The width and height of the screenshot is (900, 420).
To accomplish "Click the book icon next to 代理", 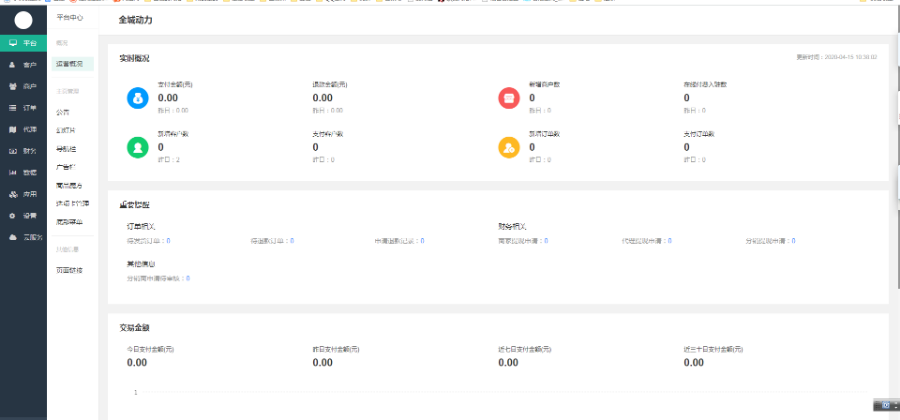I will 12,130.
